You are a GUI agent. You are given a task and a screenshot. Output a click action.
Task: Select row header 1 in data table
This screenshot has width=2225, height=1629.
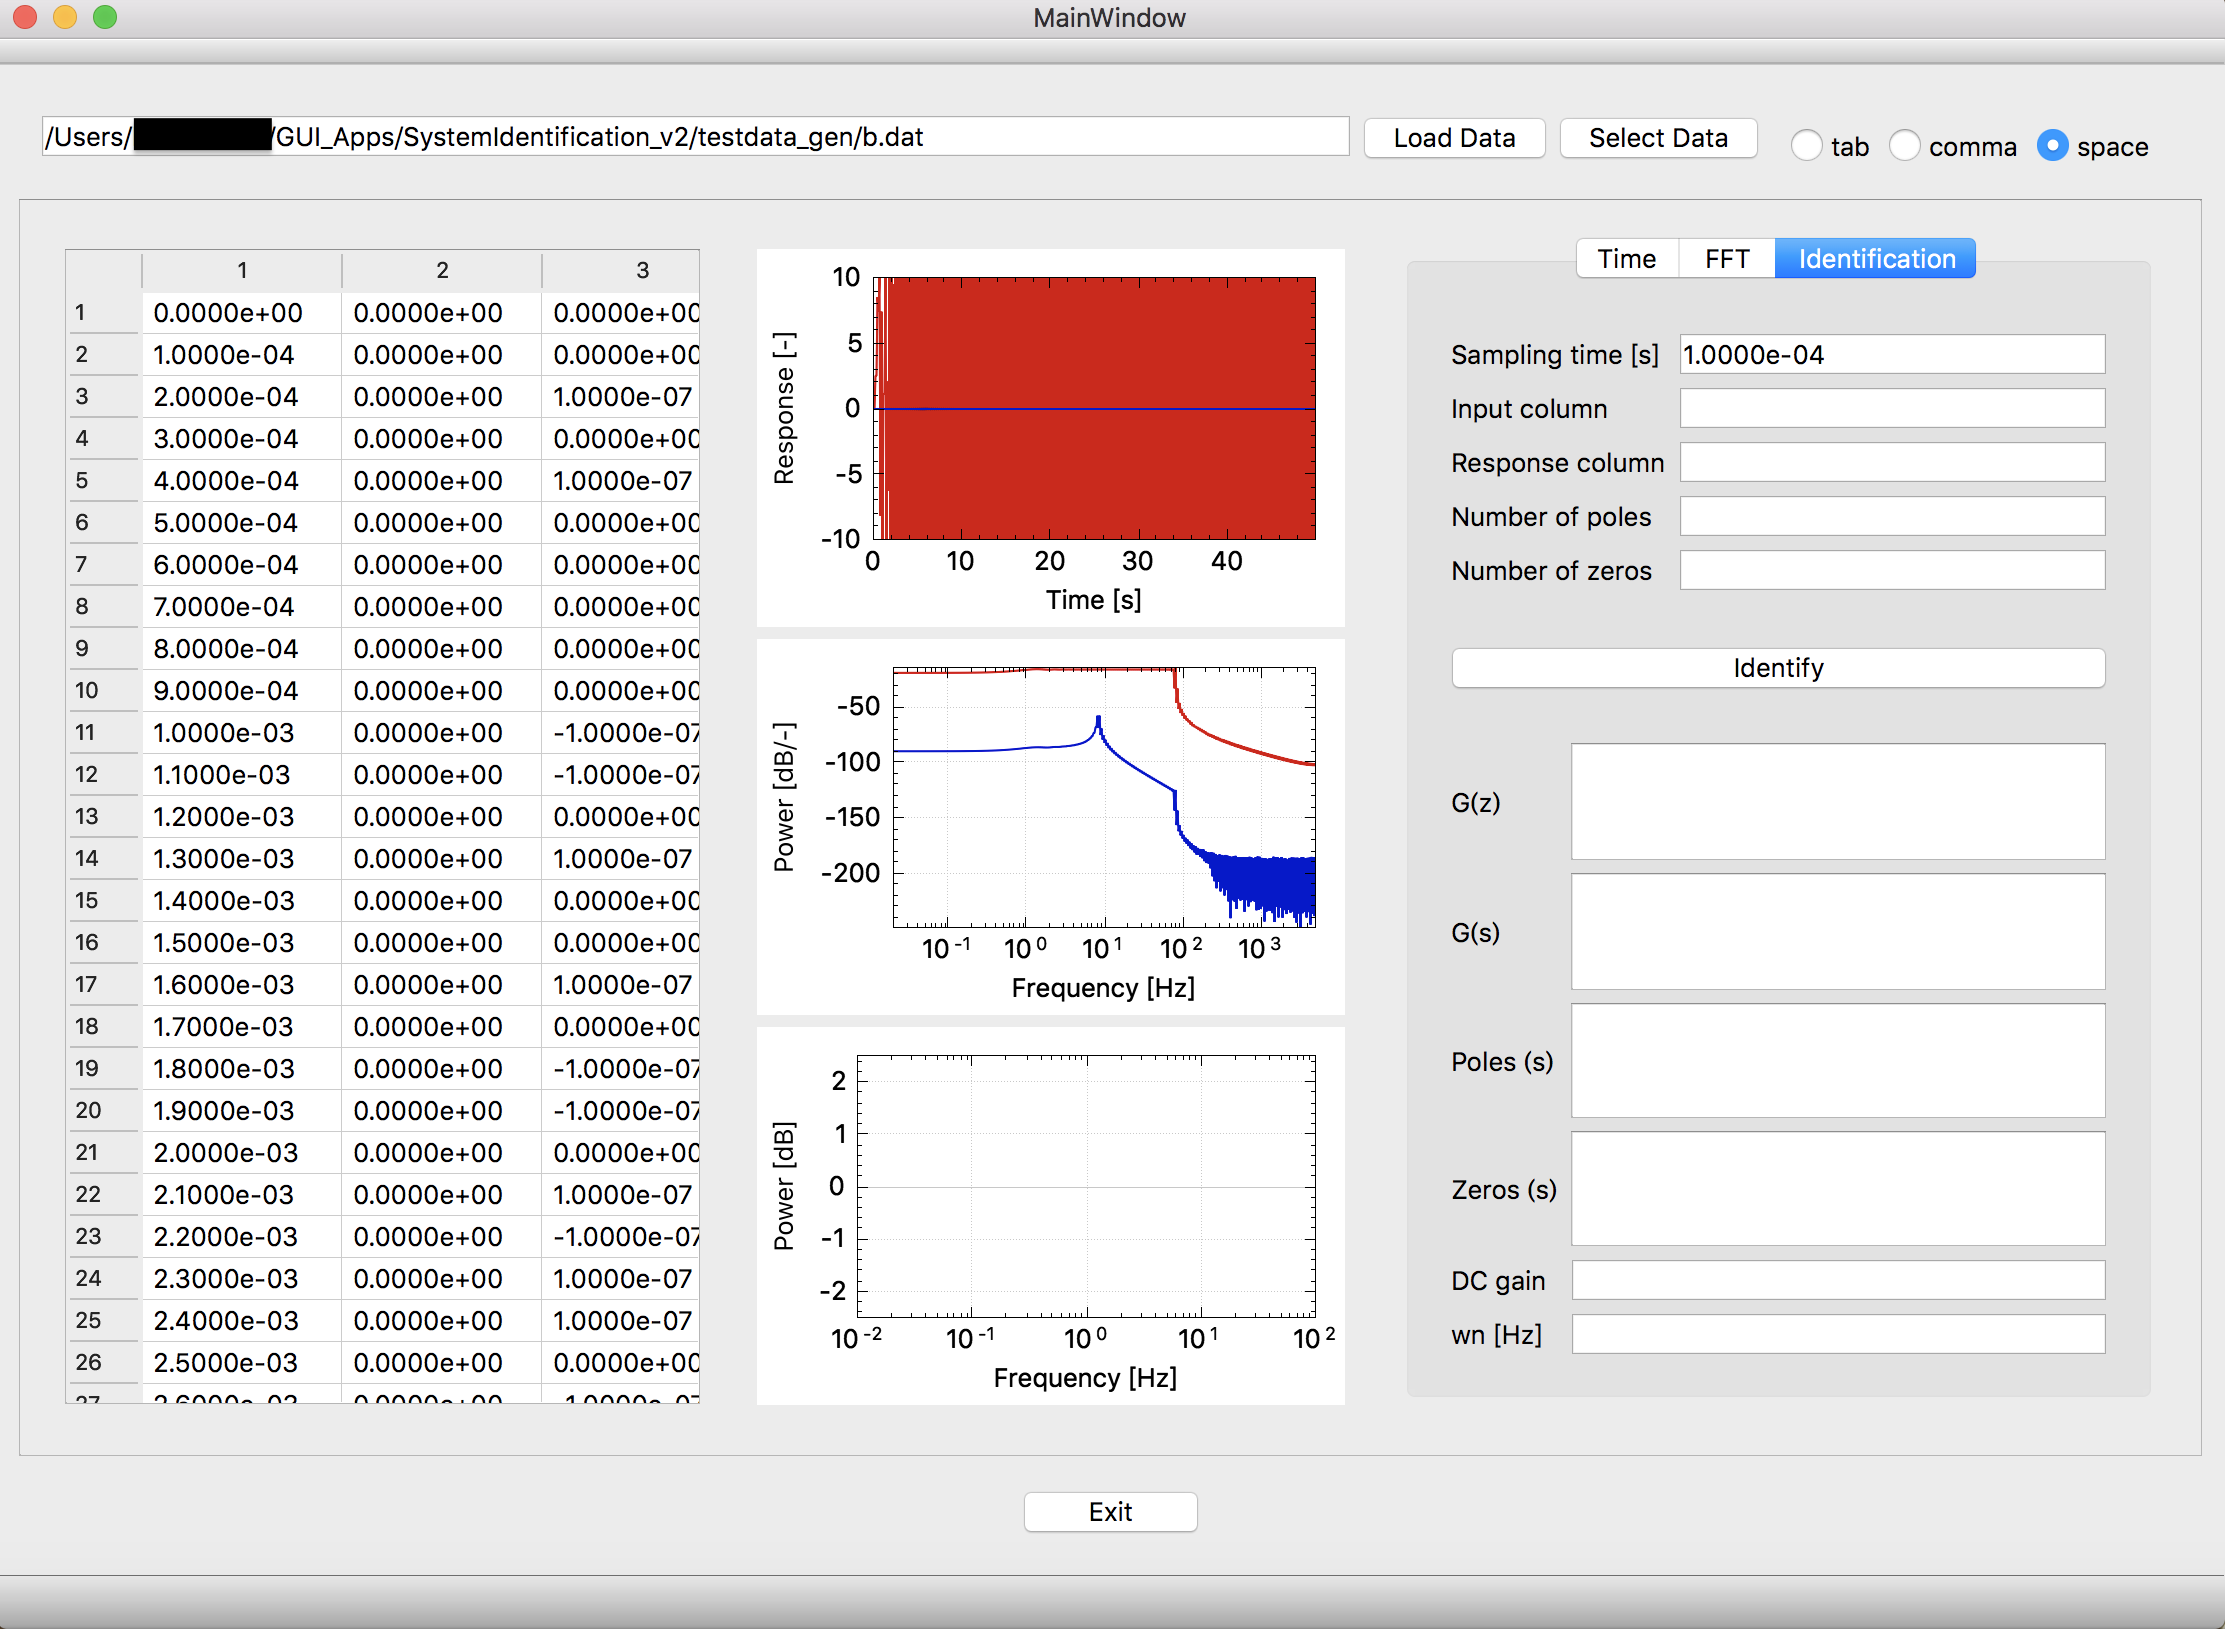[103, 313]
